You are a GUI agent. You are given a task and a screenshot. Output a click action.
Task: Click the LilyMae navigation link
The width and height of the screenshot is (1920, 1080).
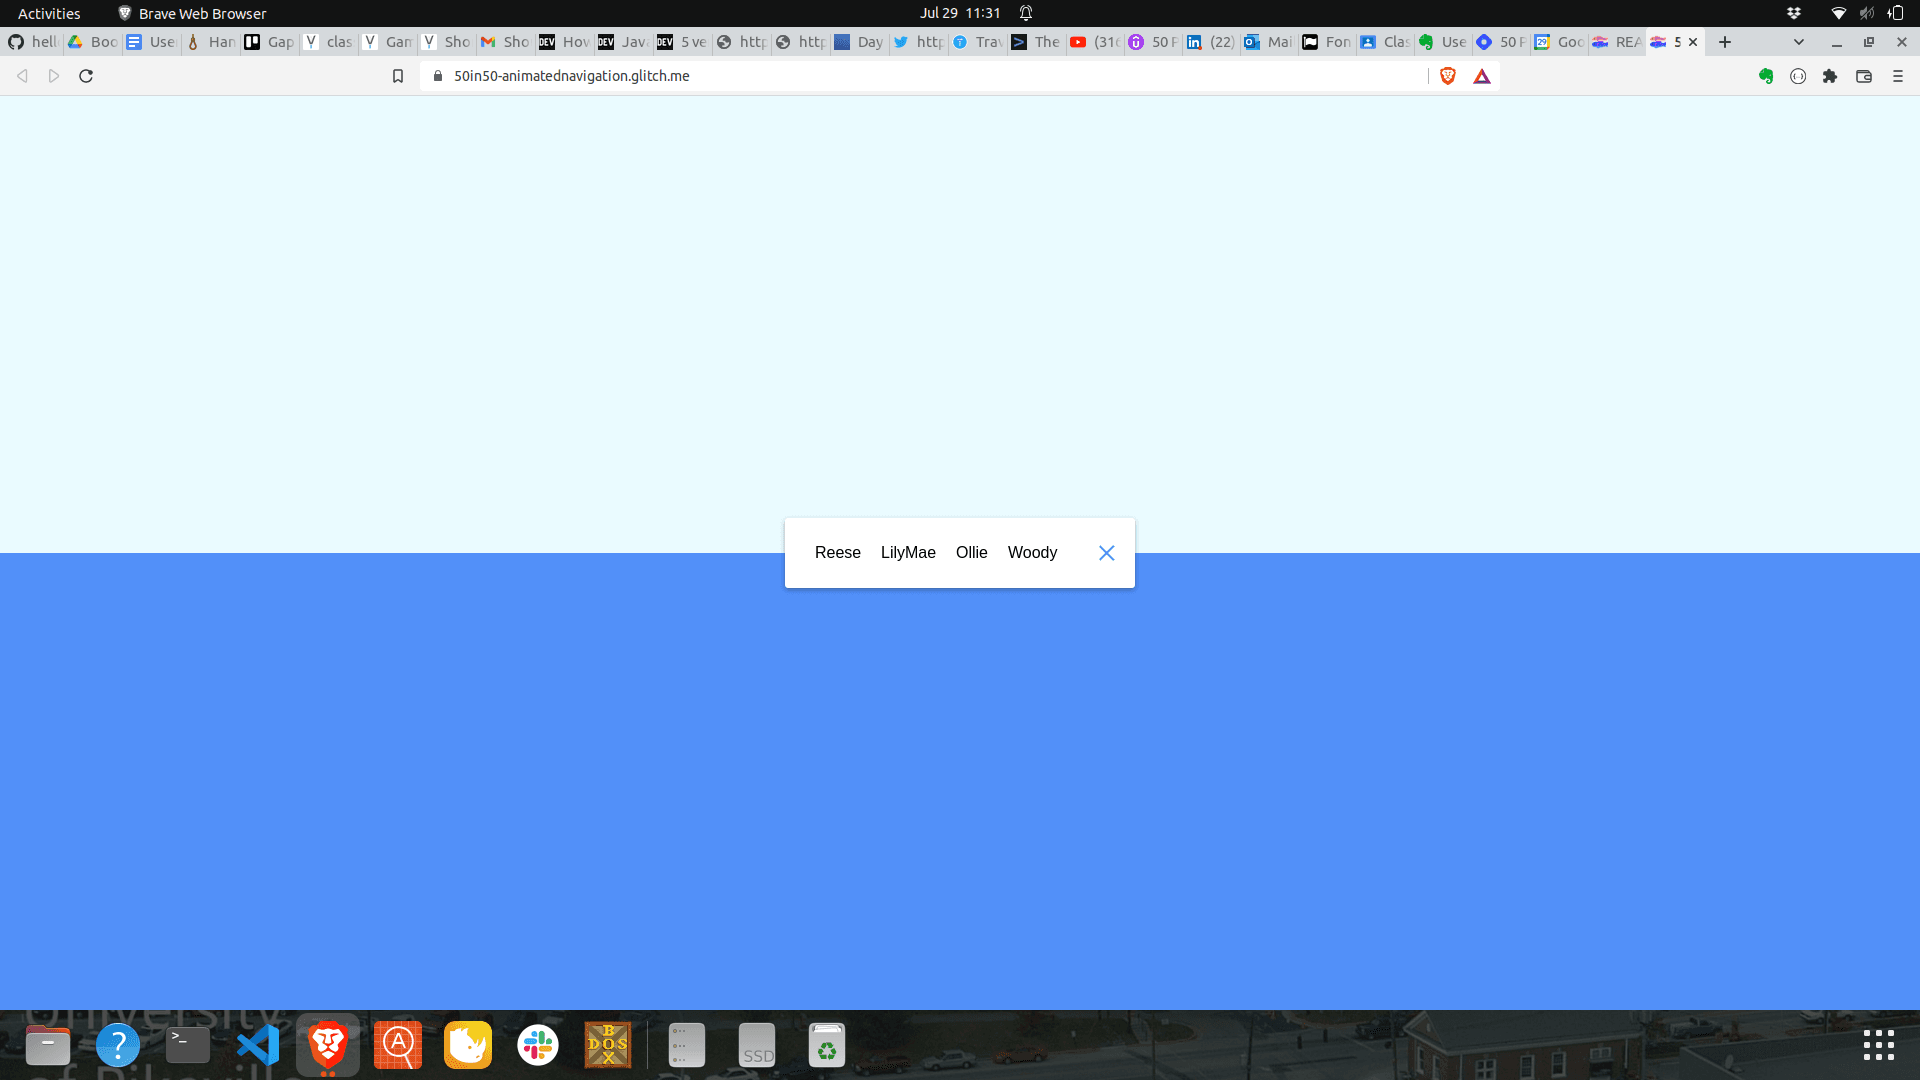(908, 553)
